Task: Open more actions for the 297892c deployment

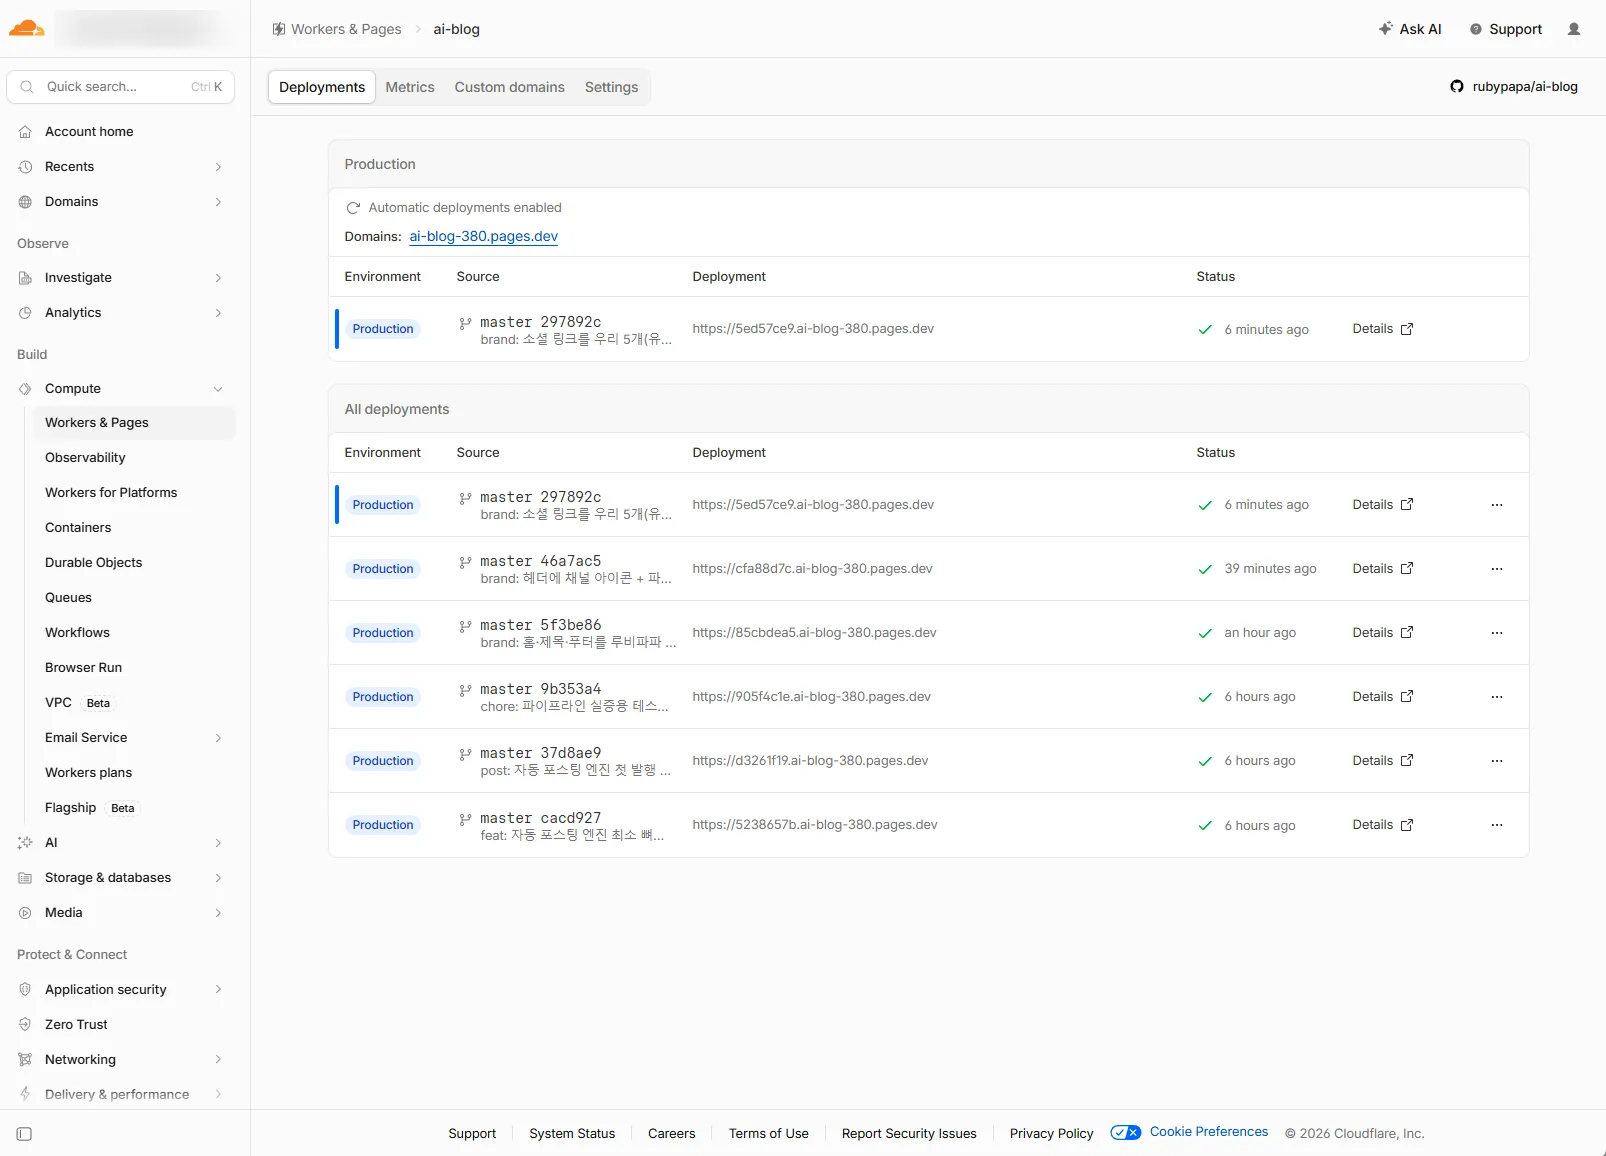Action: coord(1497,505)
